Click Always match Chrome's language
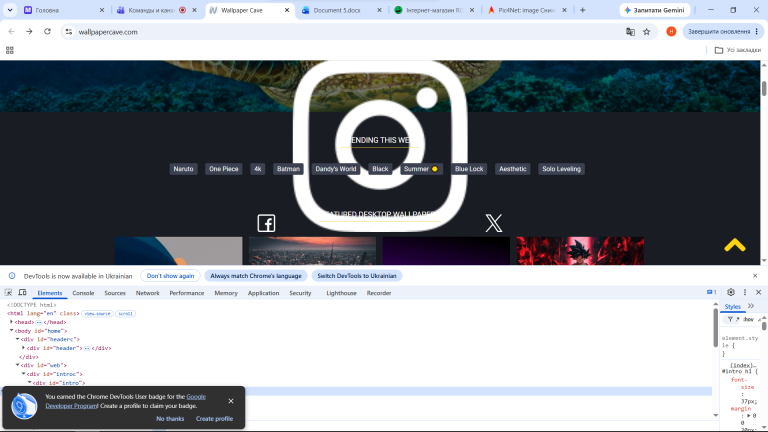The height and width of the screenshot is (432, 768). (256, 276)
